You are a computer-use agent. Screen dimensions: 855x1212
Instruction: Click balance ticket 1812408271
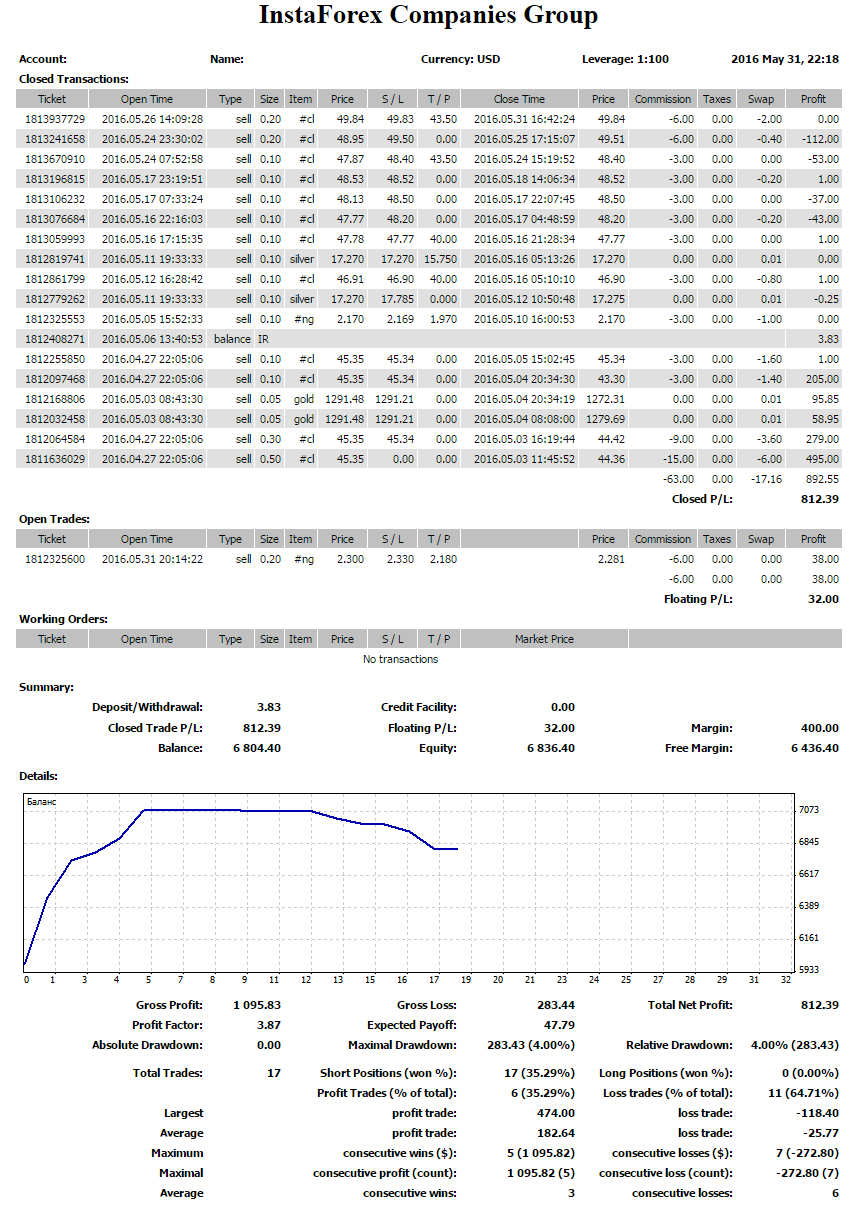click(x=55, y=338)
